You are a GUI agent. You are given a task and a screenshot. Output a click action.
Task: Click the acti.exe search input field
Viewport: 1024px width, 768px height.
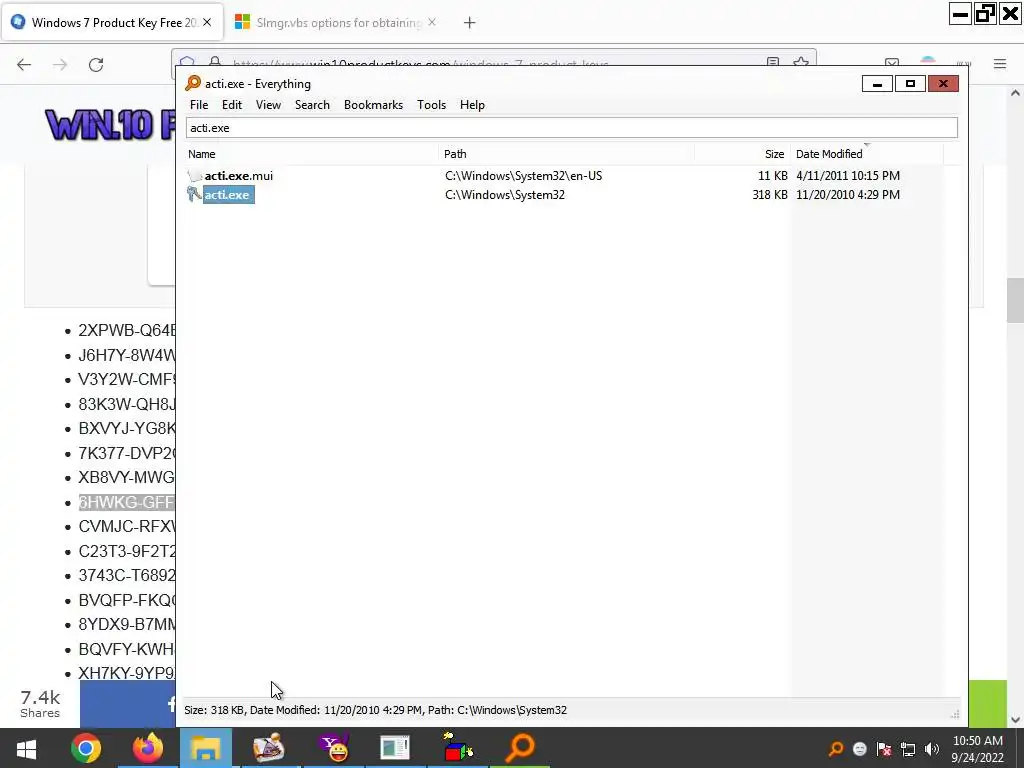point(571,128)
